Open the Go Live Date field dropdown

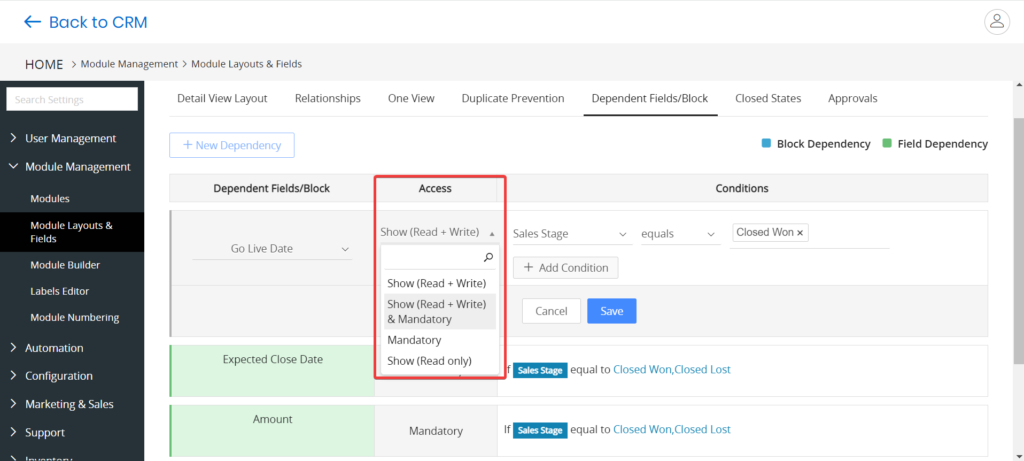272,249
